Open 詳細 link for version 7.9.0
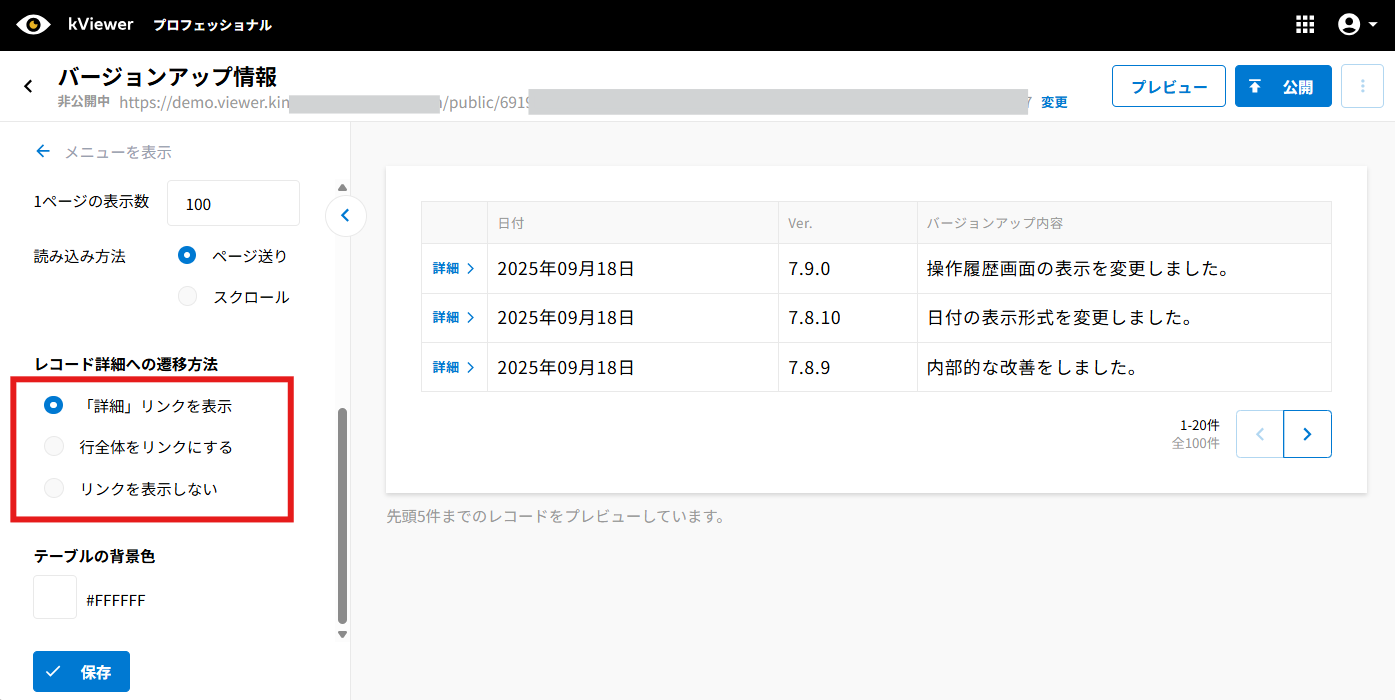This screenshot has width=1395, height=700. (x=453, y=269)
